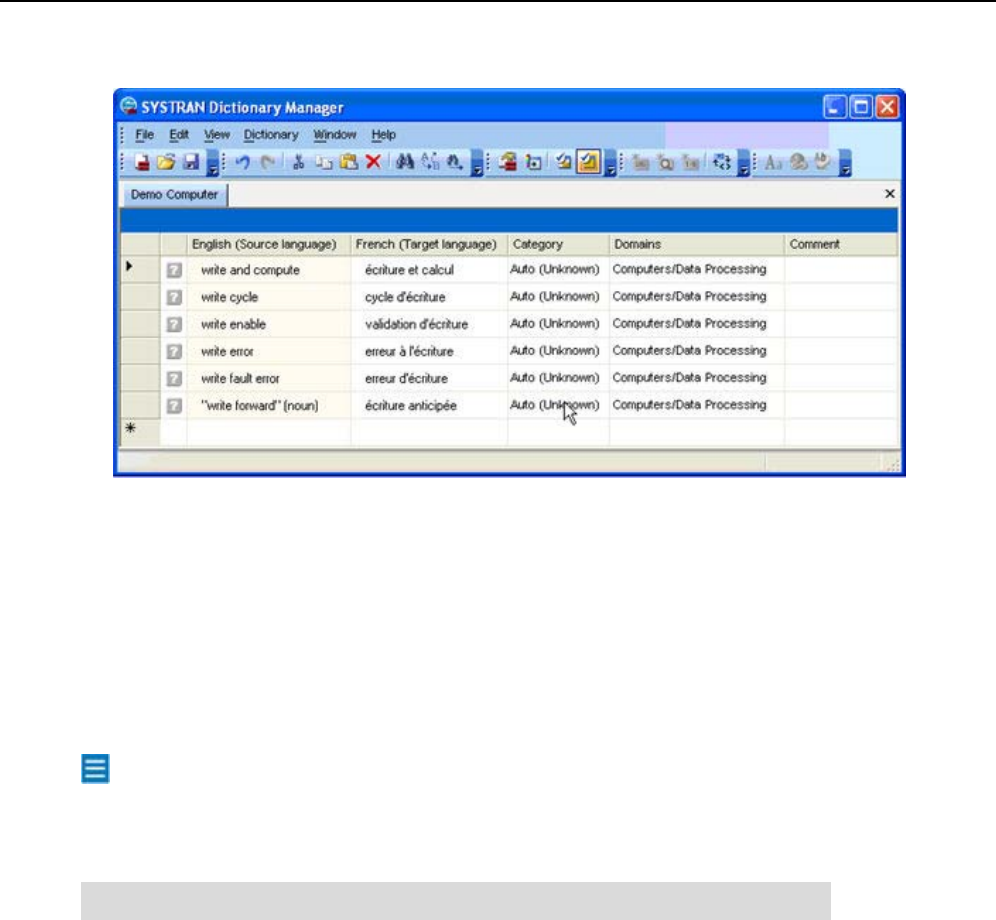The image size is (996, 920).
Task: Click the Comment cell of 'write and compute' row
Action: pos(842,270)
